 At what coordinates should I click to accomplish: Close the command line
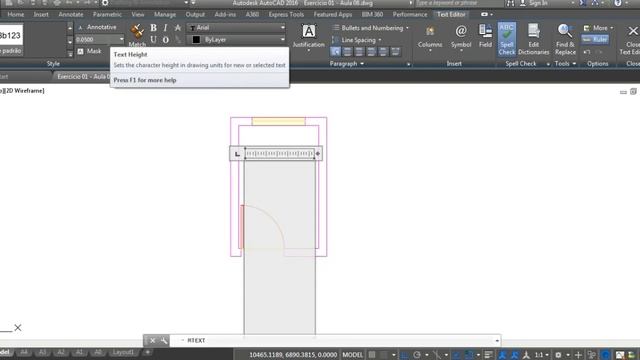point(152,340)
